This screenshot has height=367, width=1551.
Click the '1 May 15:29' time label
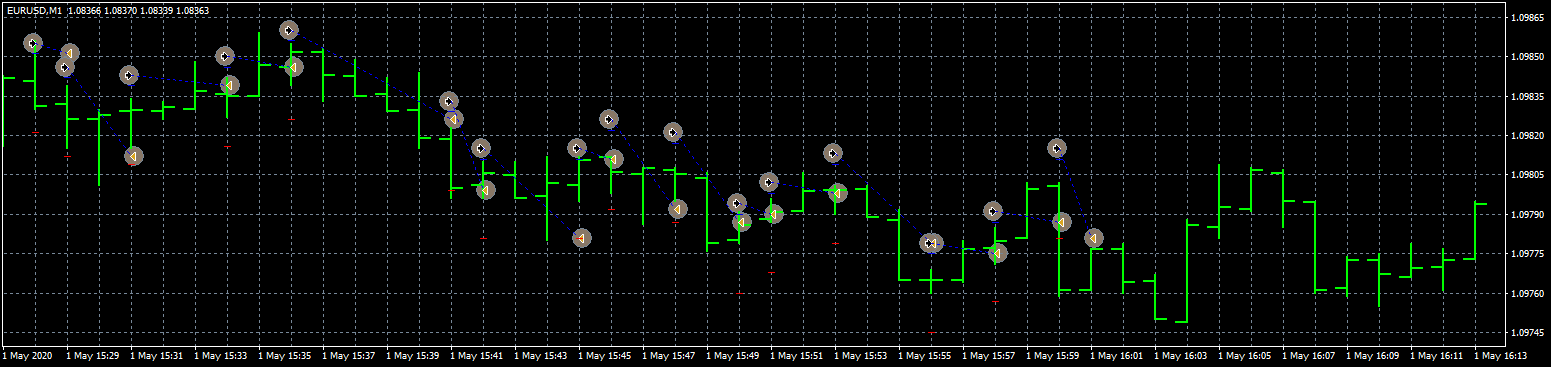tap(93, 356)
